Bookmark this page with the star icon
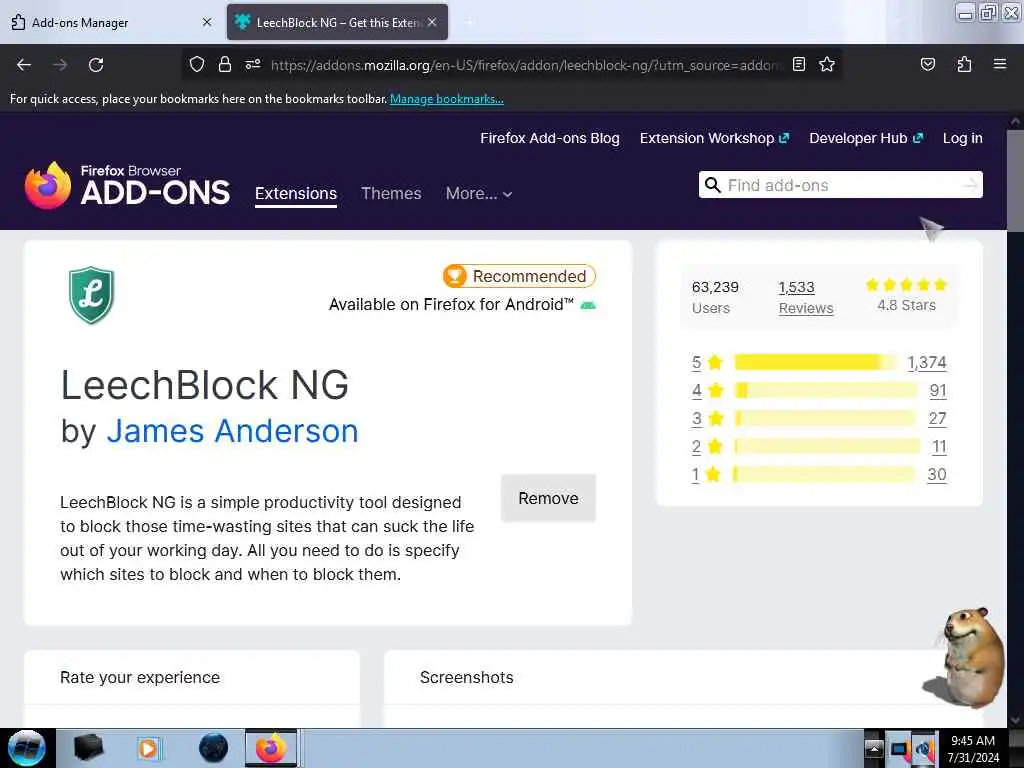 click(827, 64)
